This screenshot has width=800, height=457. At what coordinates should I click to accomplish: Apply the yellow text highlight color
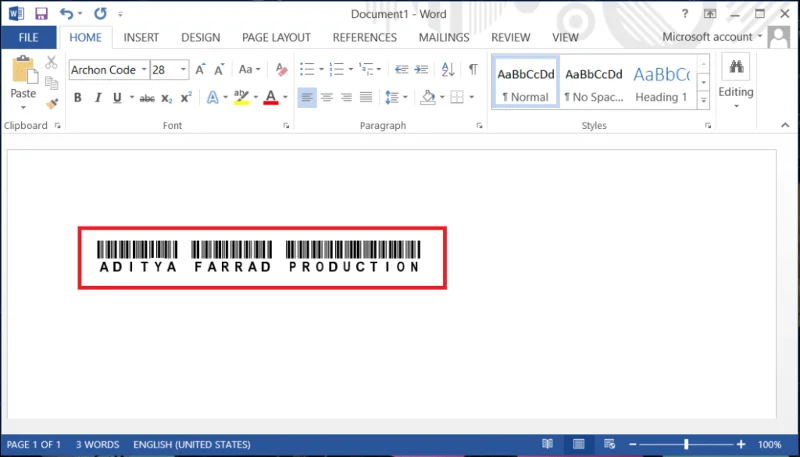click(x=241, y=97)
